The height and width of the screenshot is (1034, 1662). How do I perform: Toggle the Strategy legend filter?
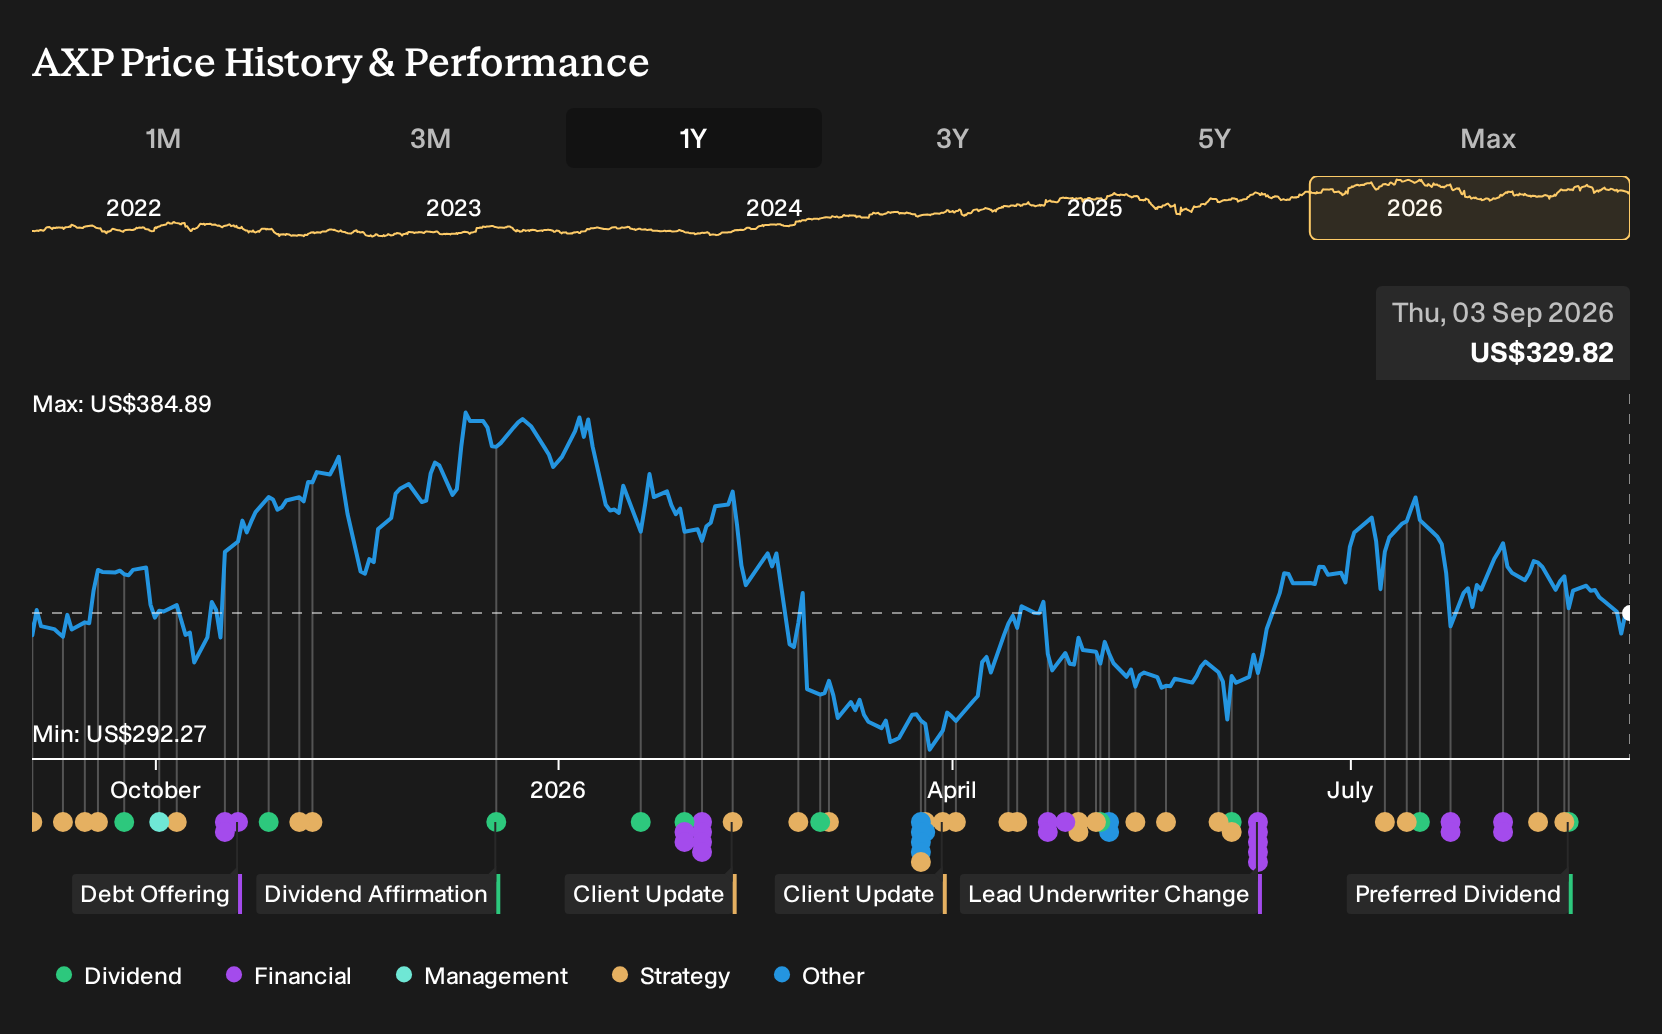671,975
